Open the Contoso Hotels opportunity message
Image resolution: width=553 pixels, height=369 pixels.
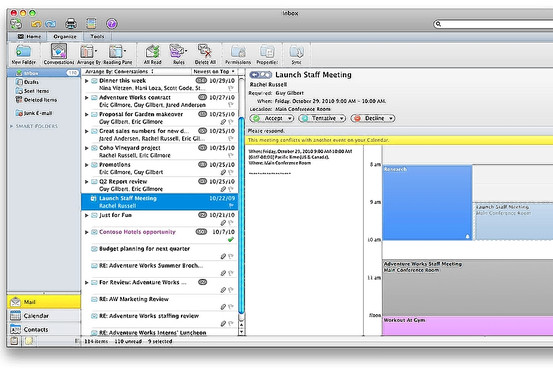160,236
